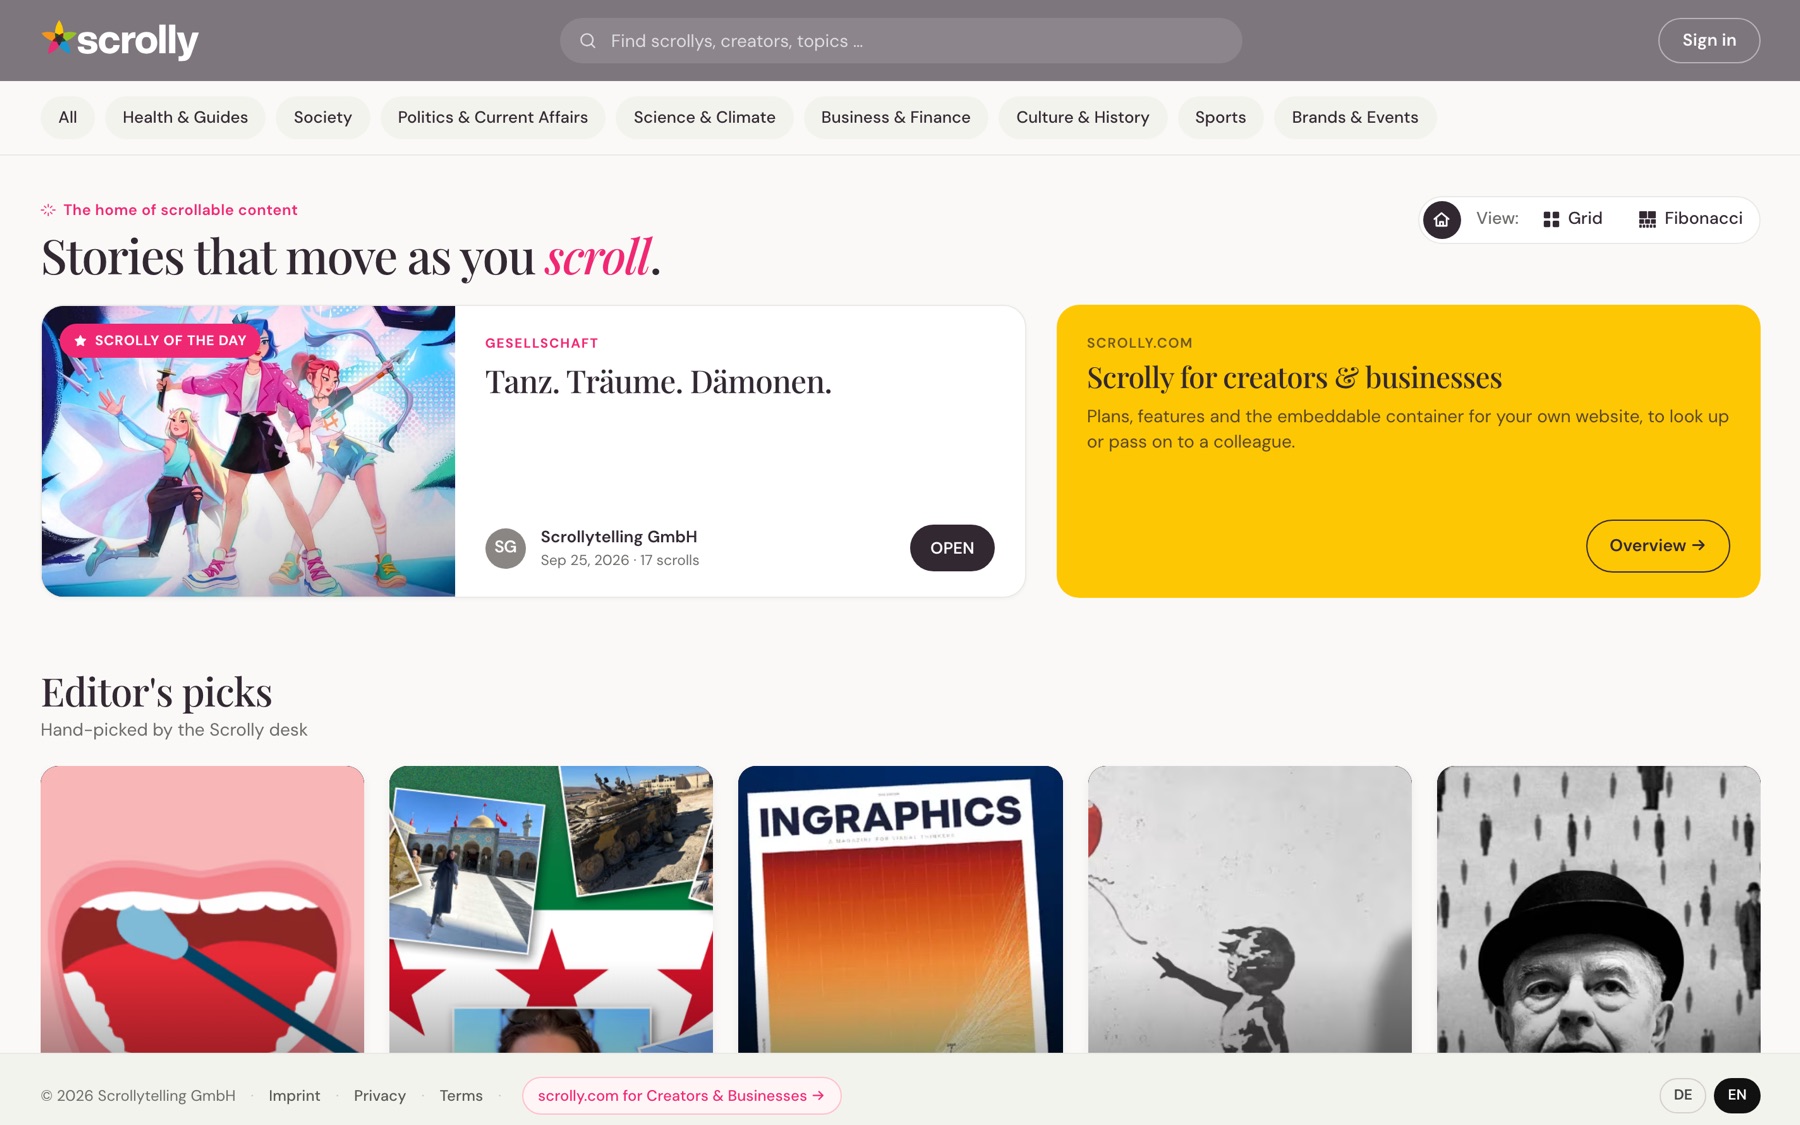The width and height of the screenshot is (1800, 1125).
Task: Open the Health & Guides category
Action: point(185,117)
